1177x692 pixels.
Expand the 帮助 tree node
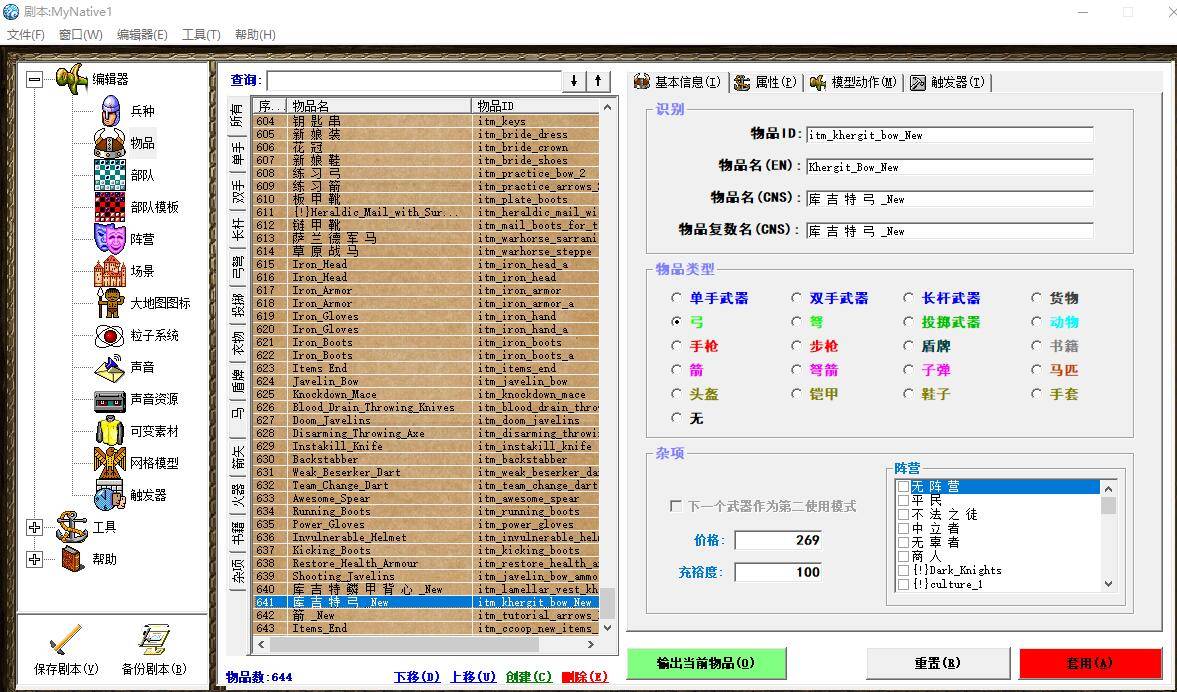[x=34, y=559]
